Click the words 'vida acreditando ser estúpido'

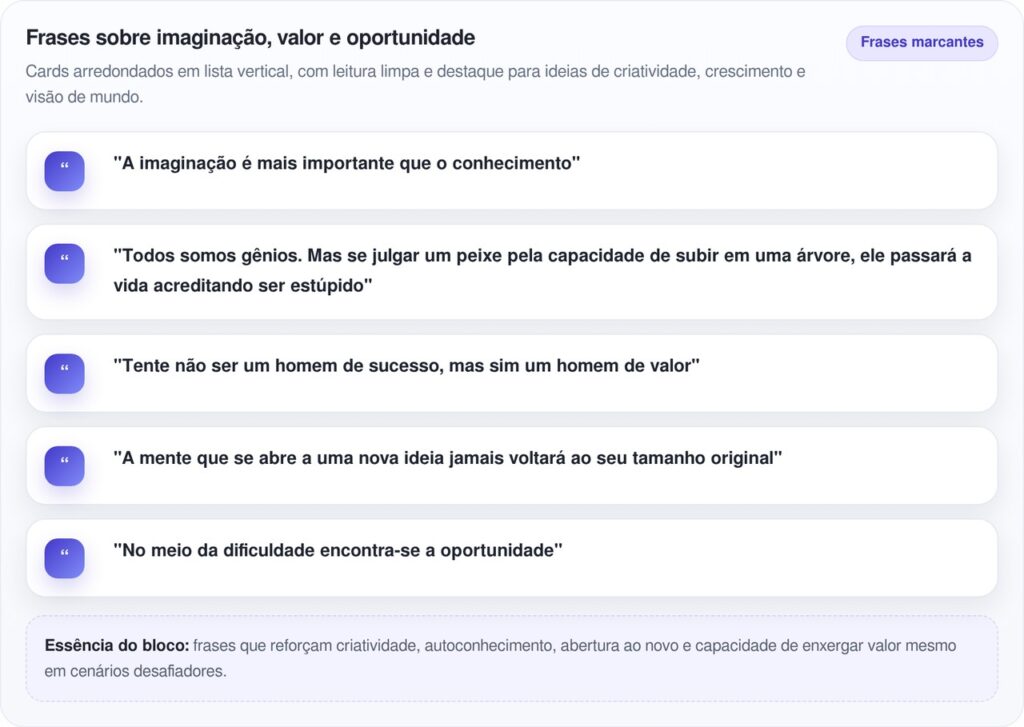(243, 286)
